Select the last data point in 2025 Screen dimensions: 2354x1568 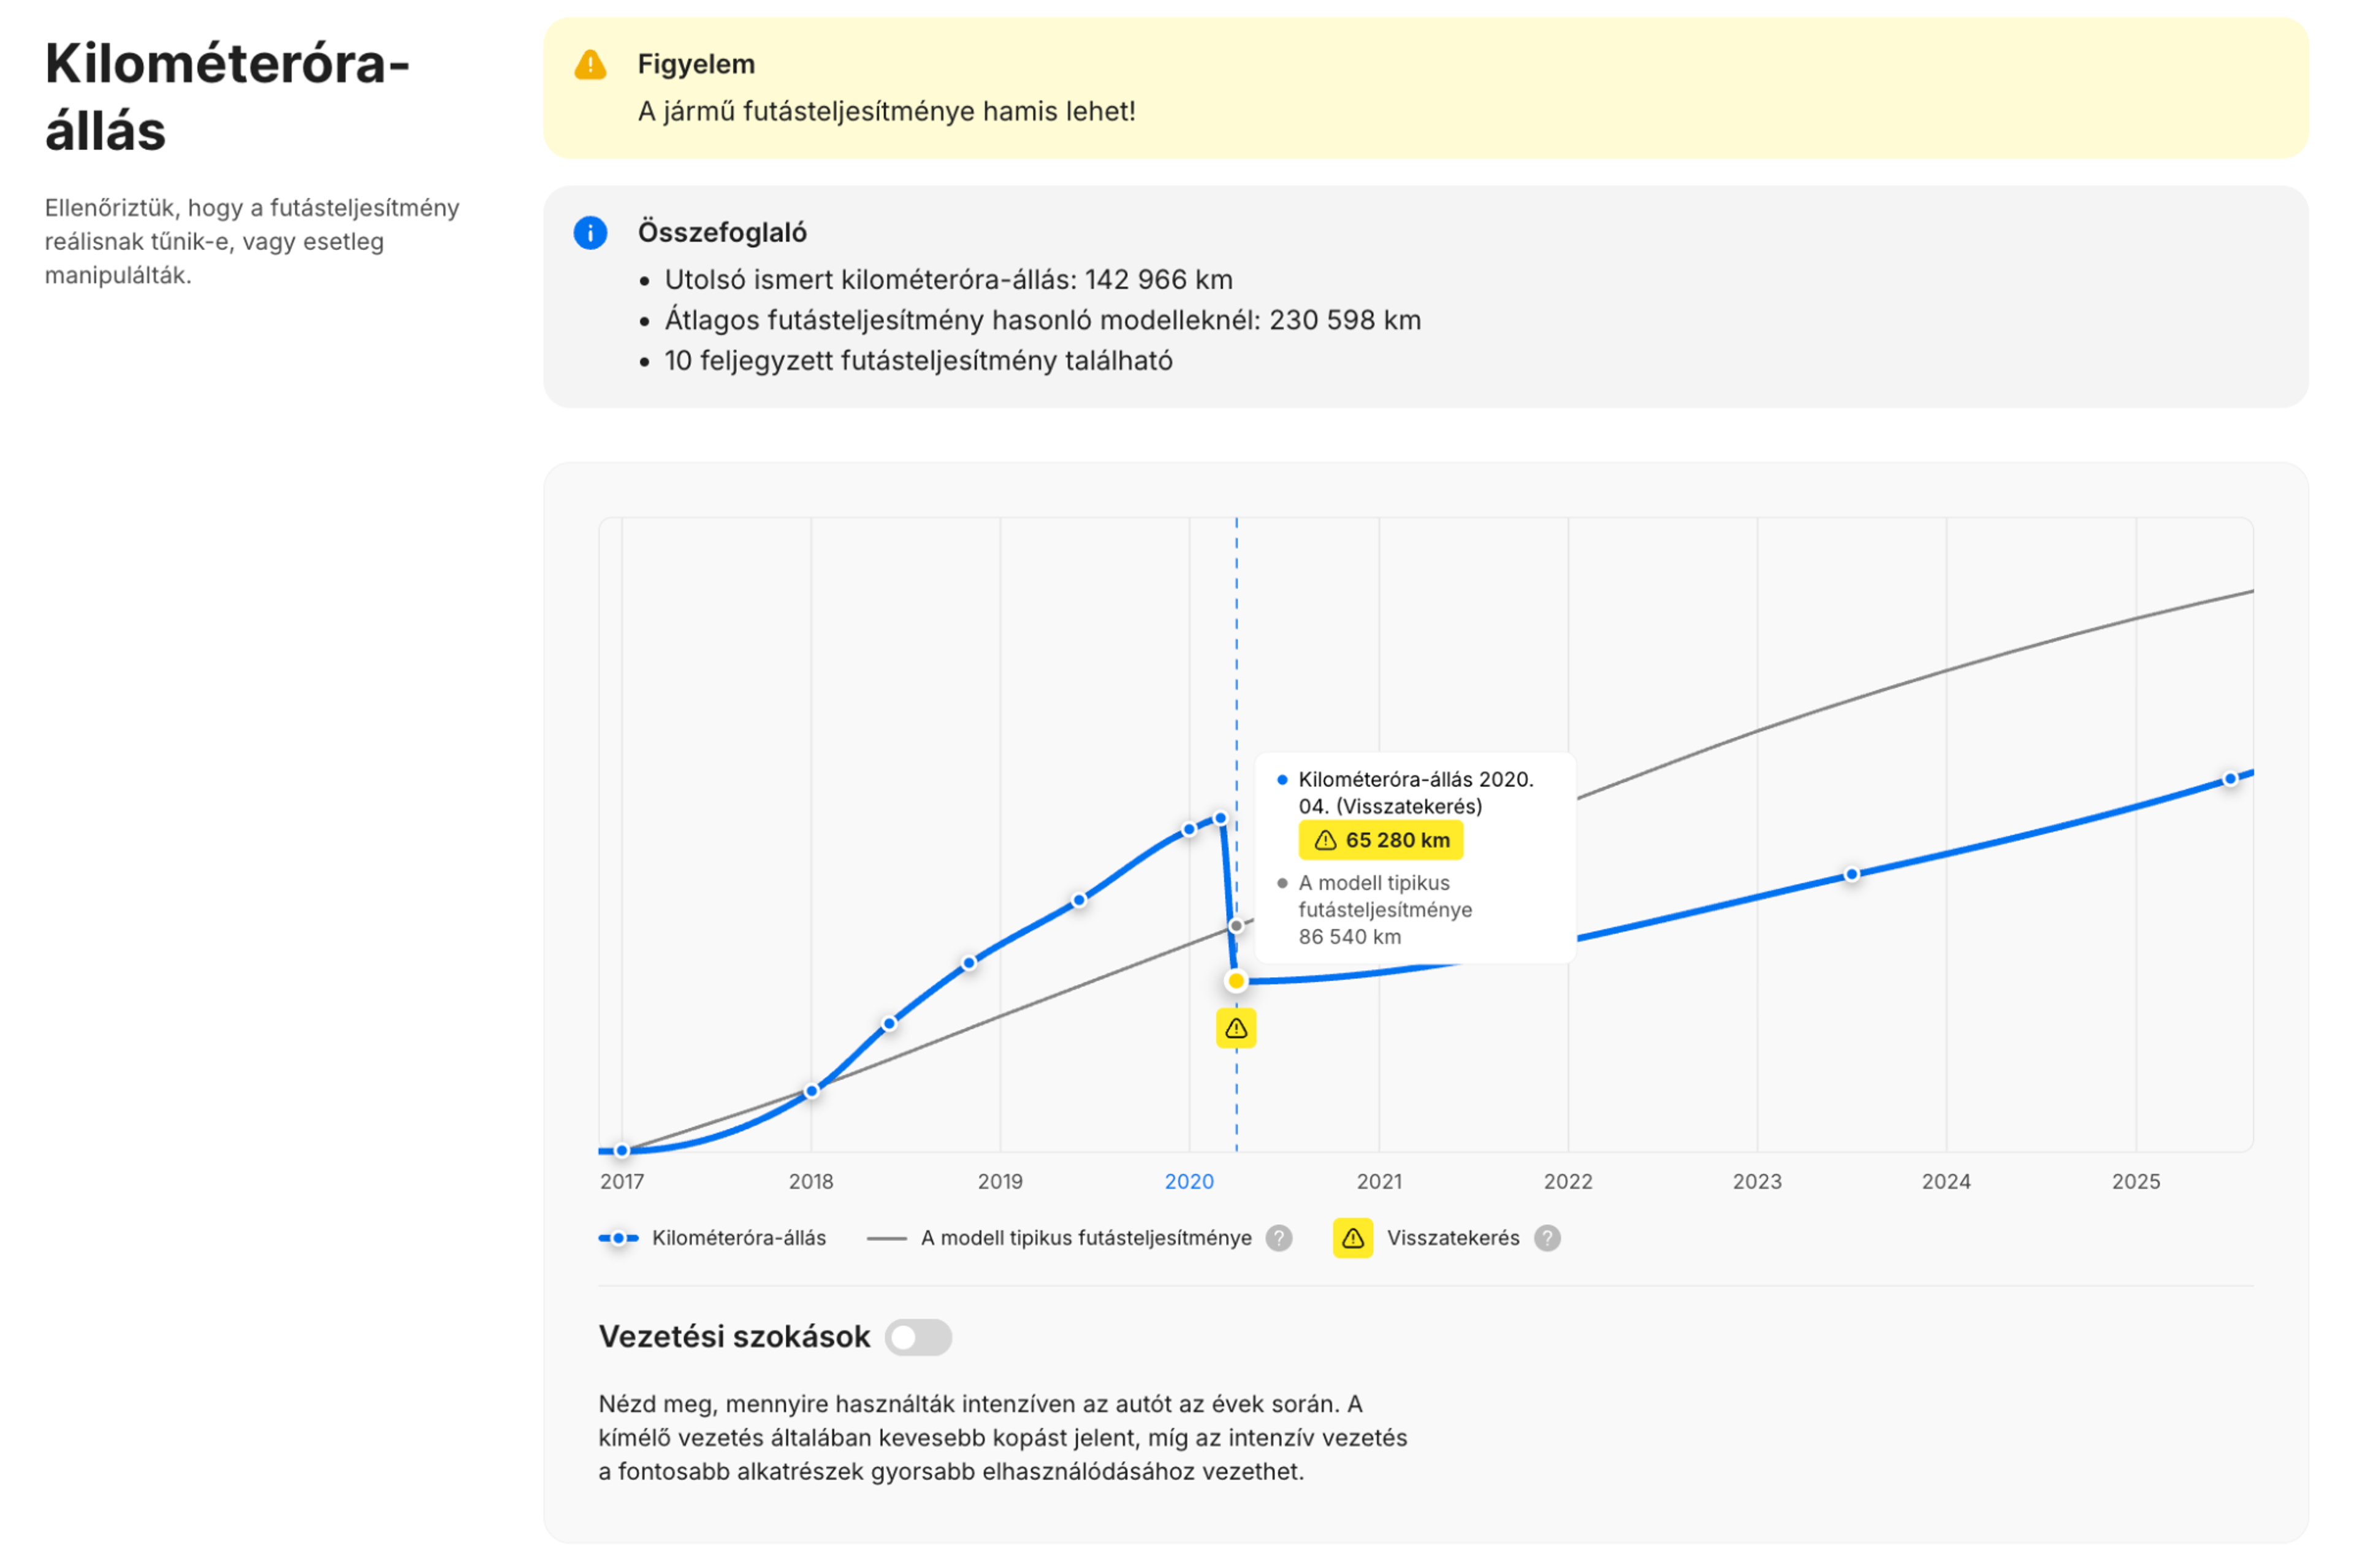click(2230, 779)
